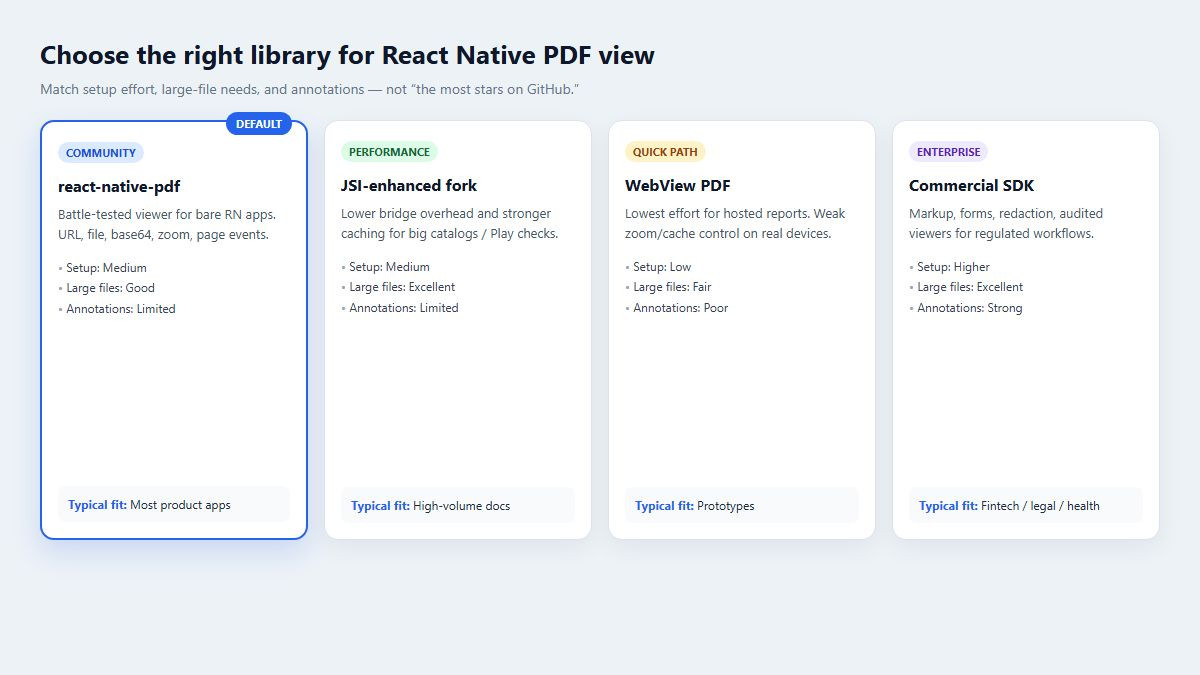Select the react-native-pdf card title
Image resolution: width=1200 pixels, height=675 pixels.
click(x=119, y=186)
